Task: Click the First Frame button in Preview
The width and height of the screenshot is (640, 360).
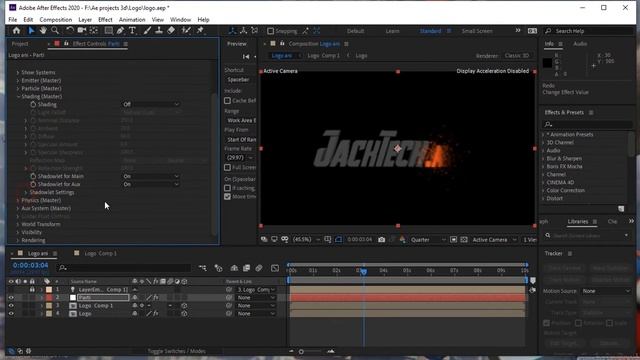Action: click(x=246, y=56)
